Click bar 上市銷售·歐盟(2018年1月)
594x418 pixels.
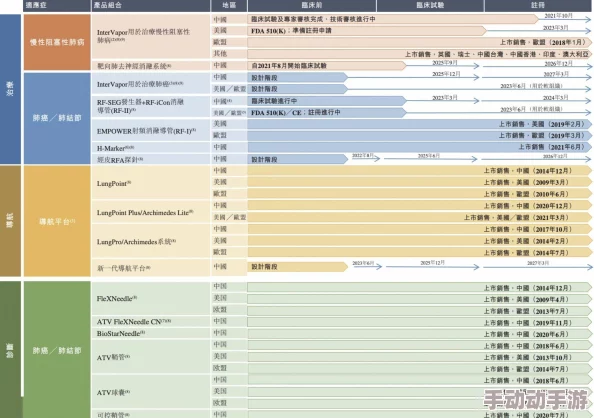coord(420,42)
